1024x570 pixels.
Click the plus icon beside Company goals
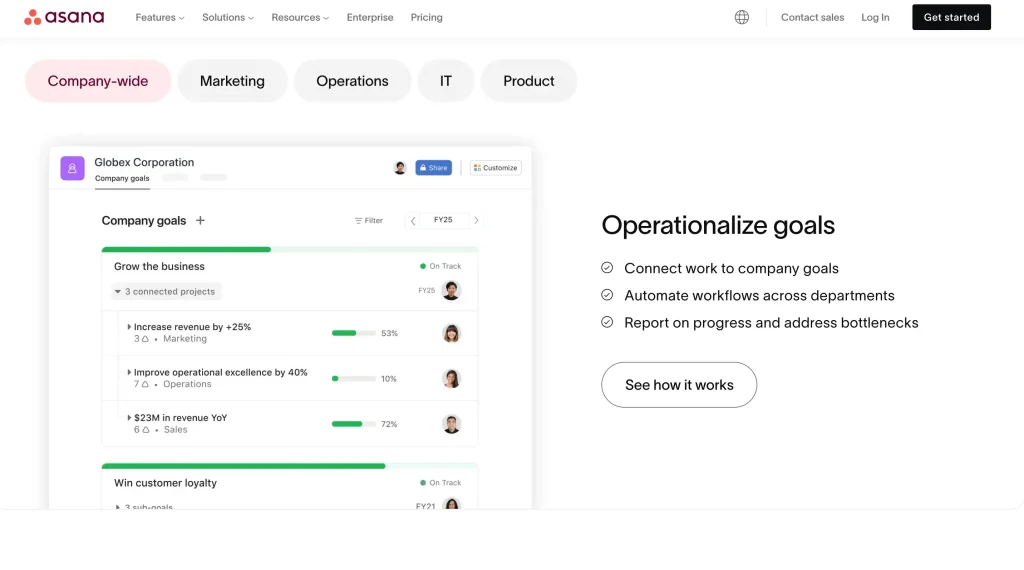200,221
